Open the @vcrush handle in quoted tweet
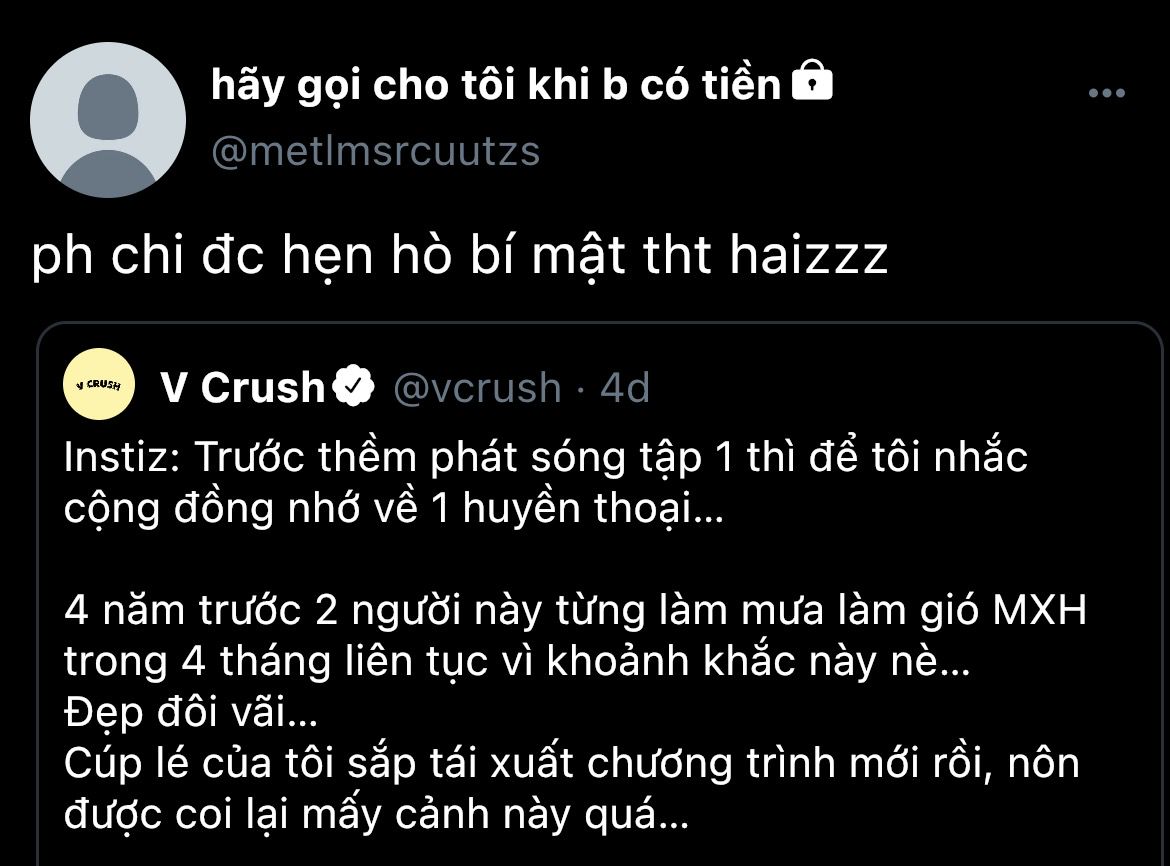The height and width of the screenshot is (866, 1170). [478, 388]
